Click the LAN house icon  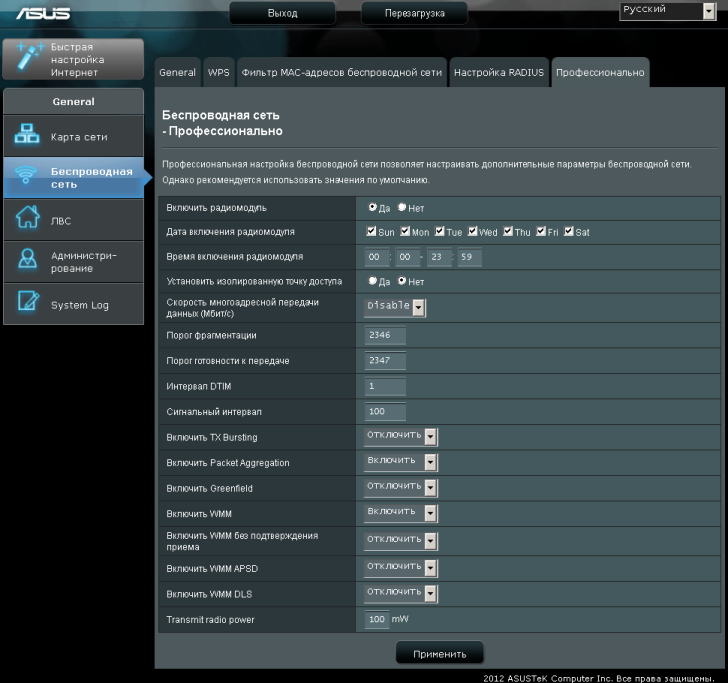point(26,221)
